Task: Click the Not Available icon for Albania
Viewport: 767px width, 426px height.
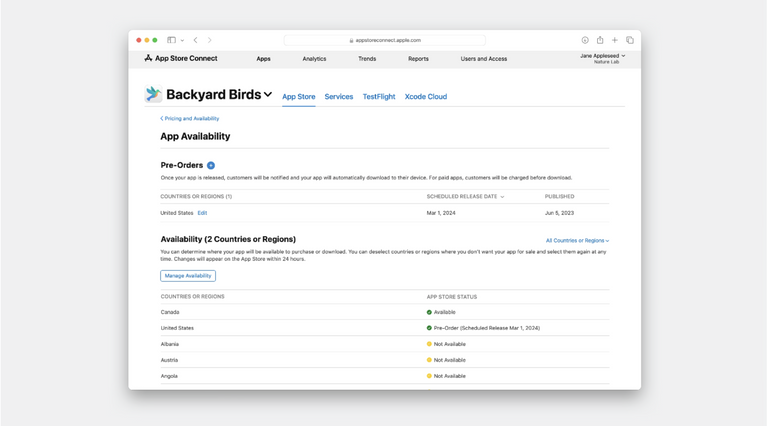Action: [x=429, y=344]
